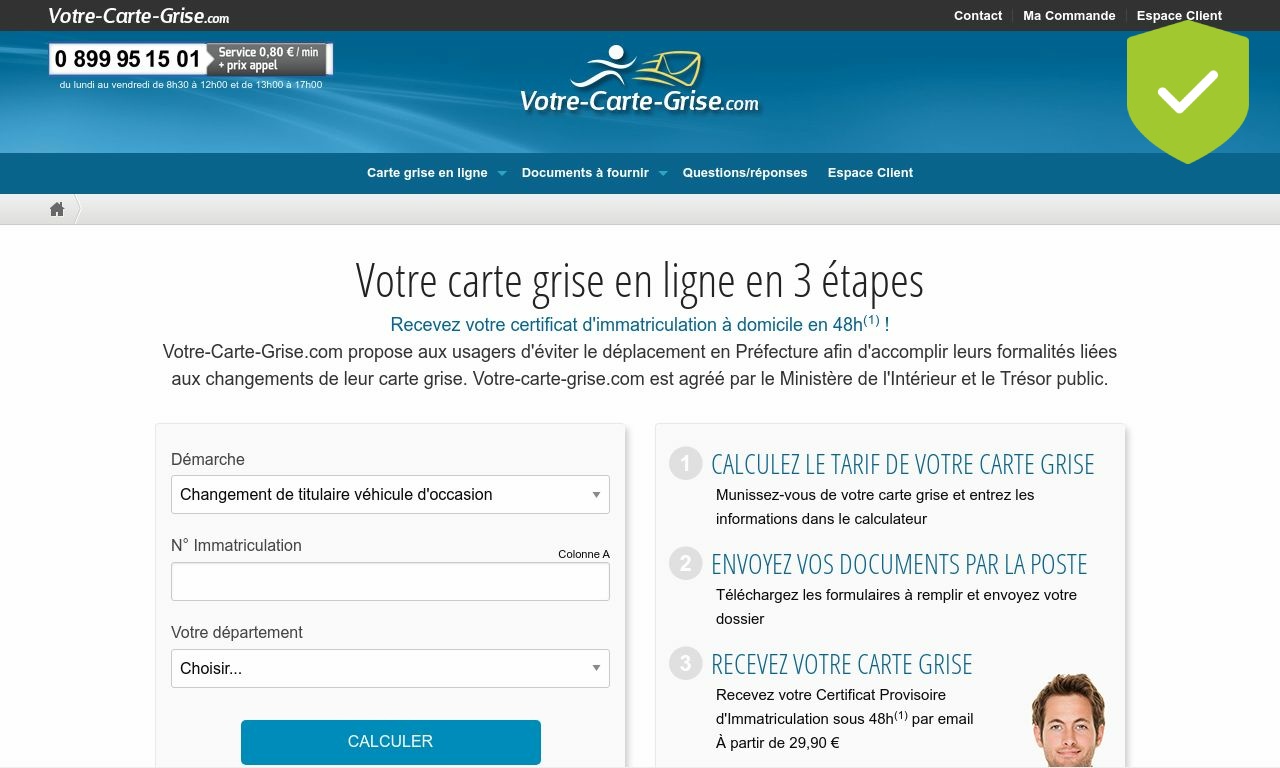
Task: Open Questions/réponses in the navigation bar
Action: pyautogui.click(x=744, y=173)
